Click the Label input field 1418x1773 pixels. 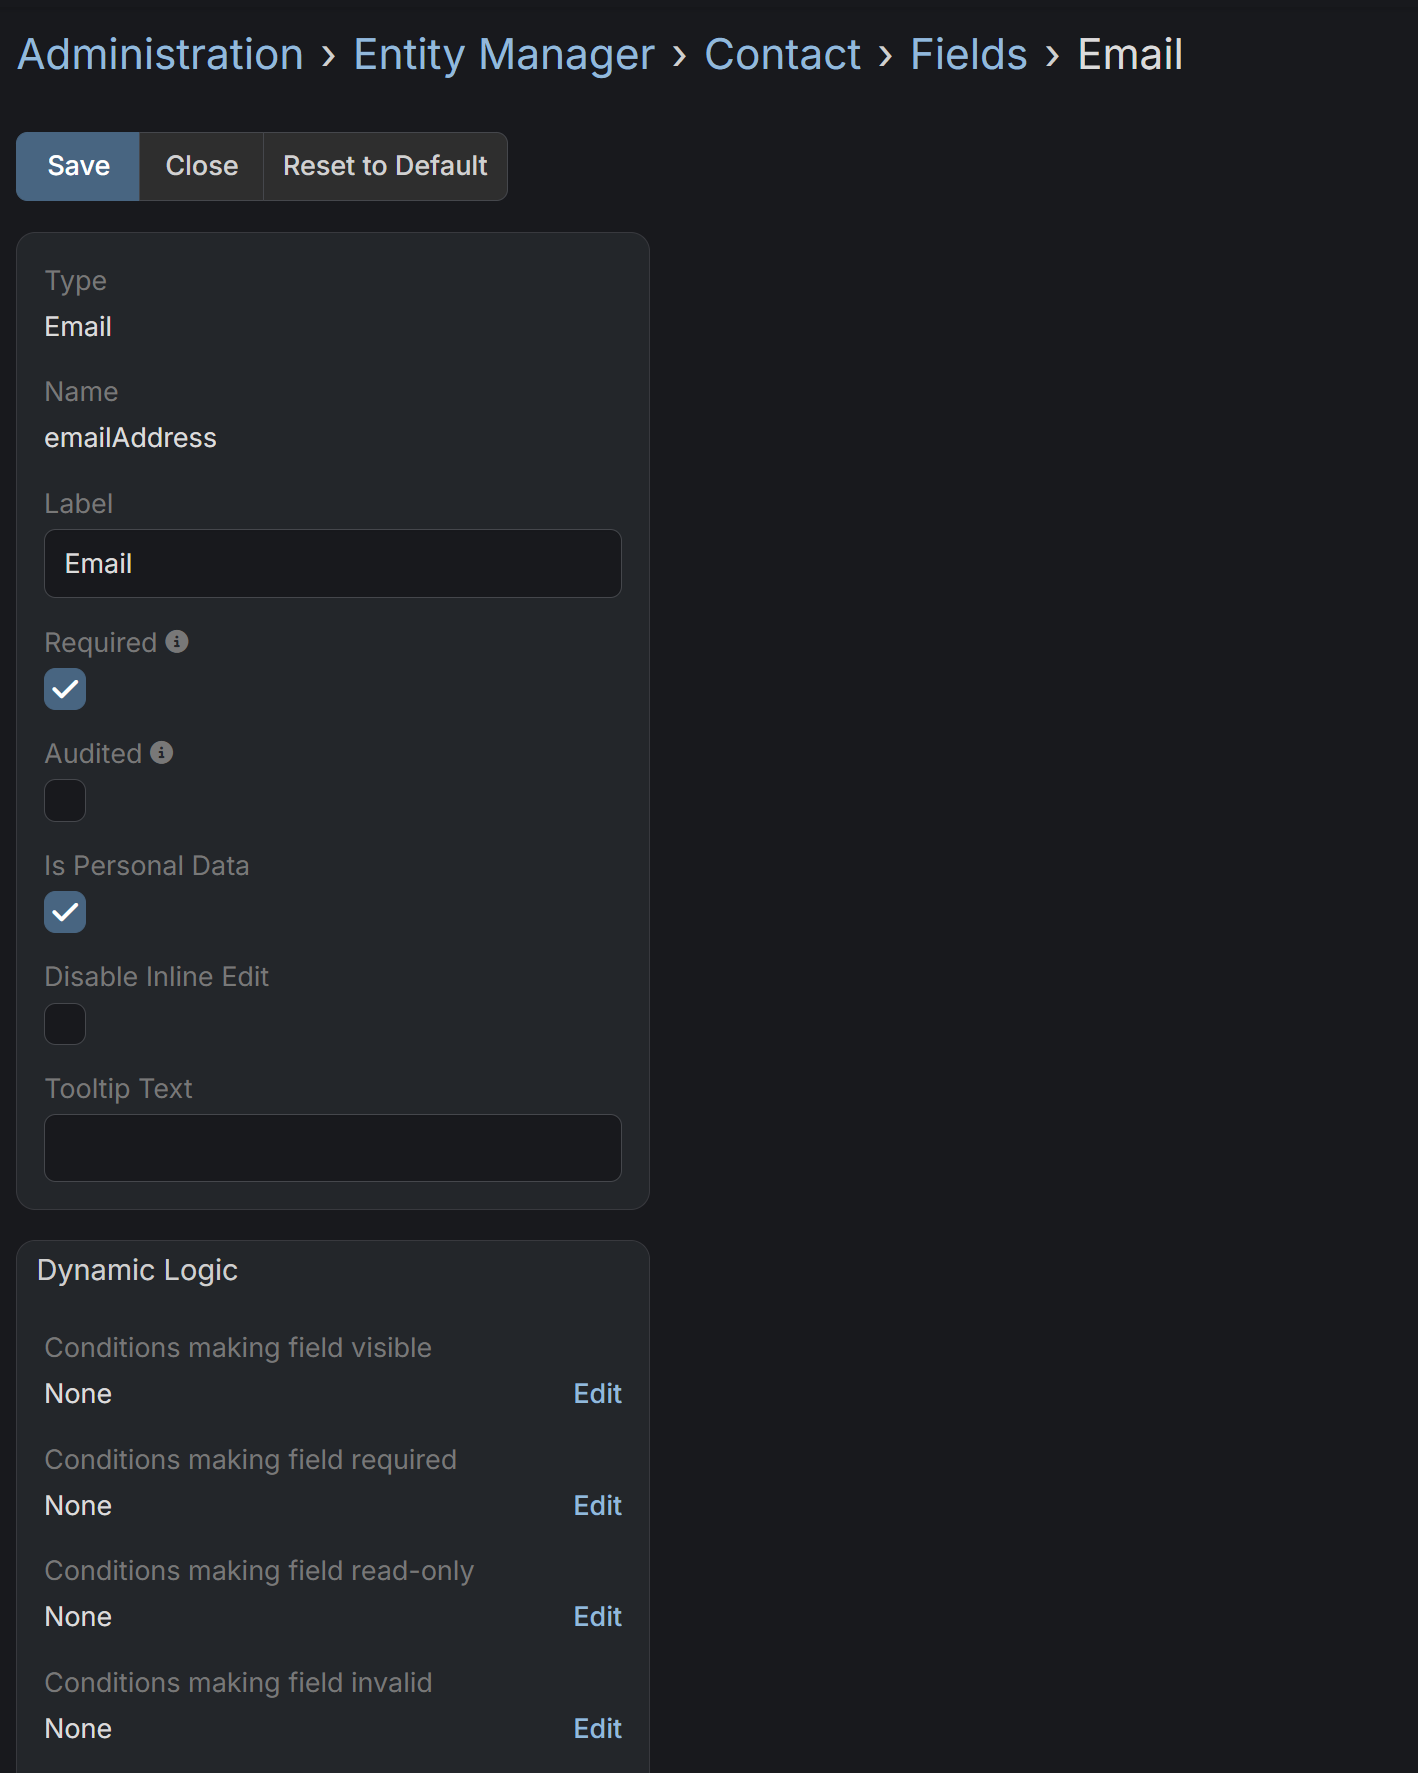[333, 564]
